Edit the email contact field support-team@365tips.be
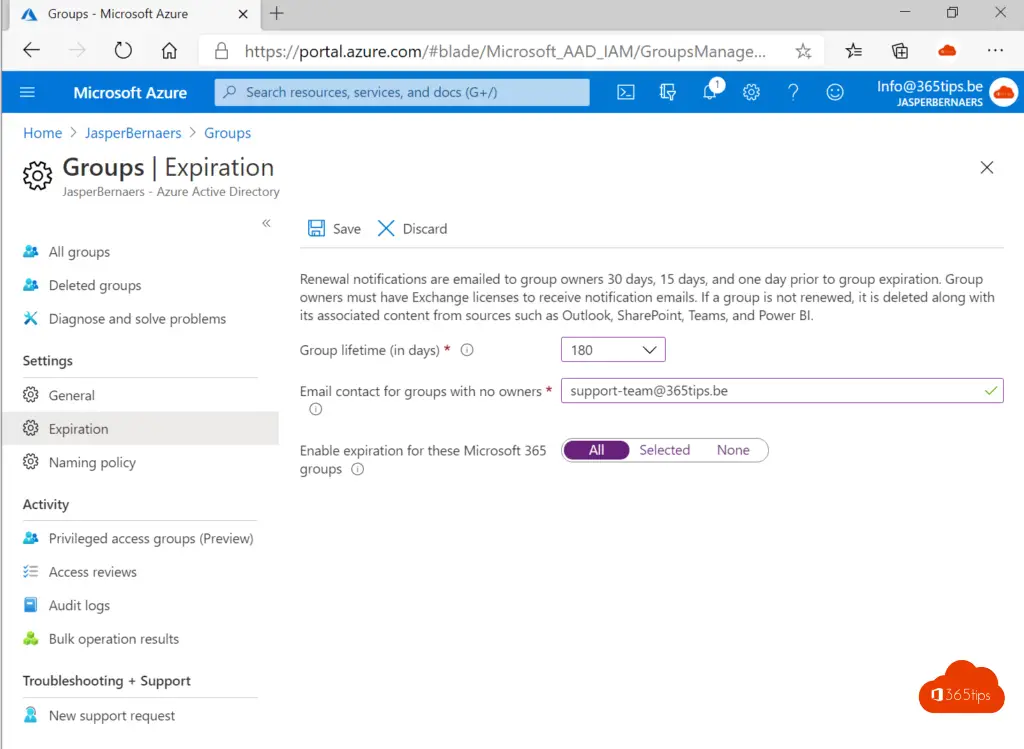This screenshot has width=1024, height=749. 782,390
